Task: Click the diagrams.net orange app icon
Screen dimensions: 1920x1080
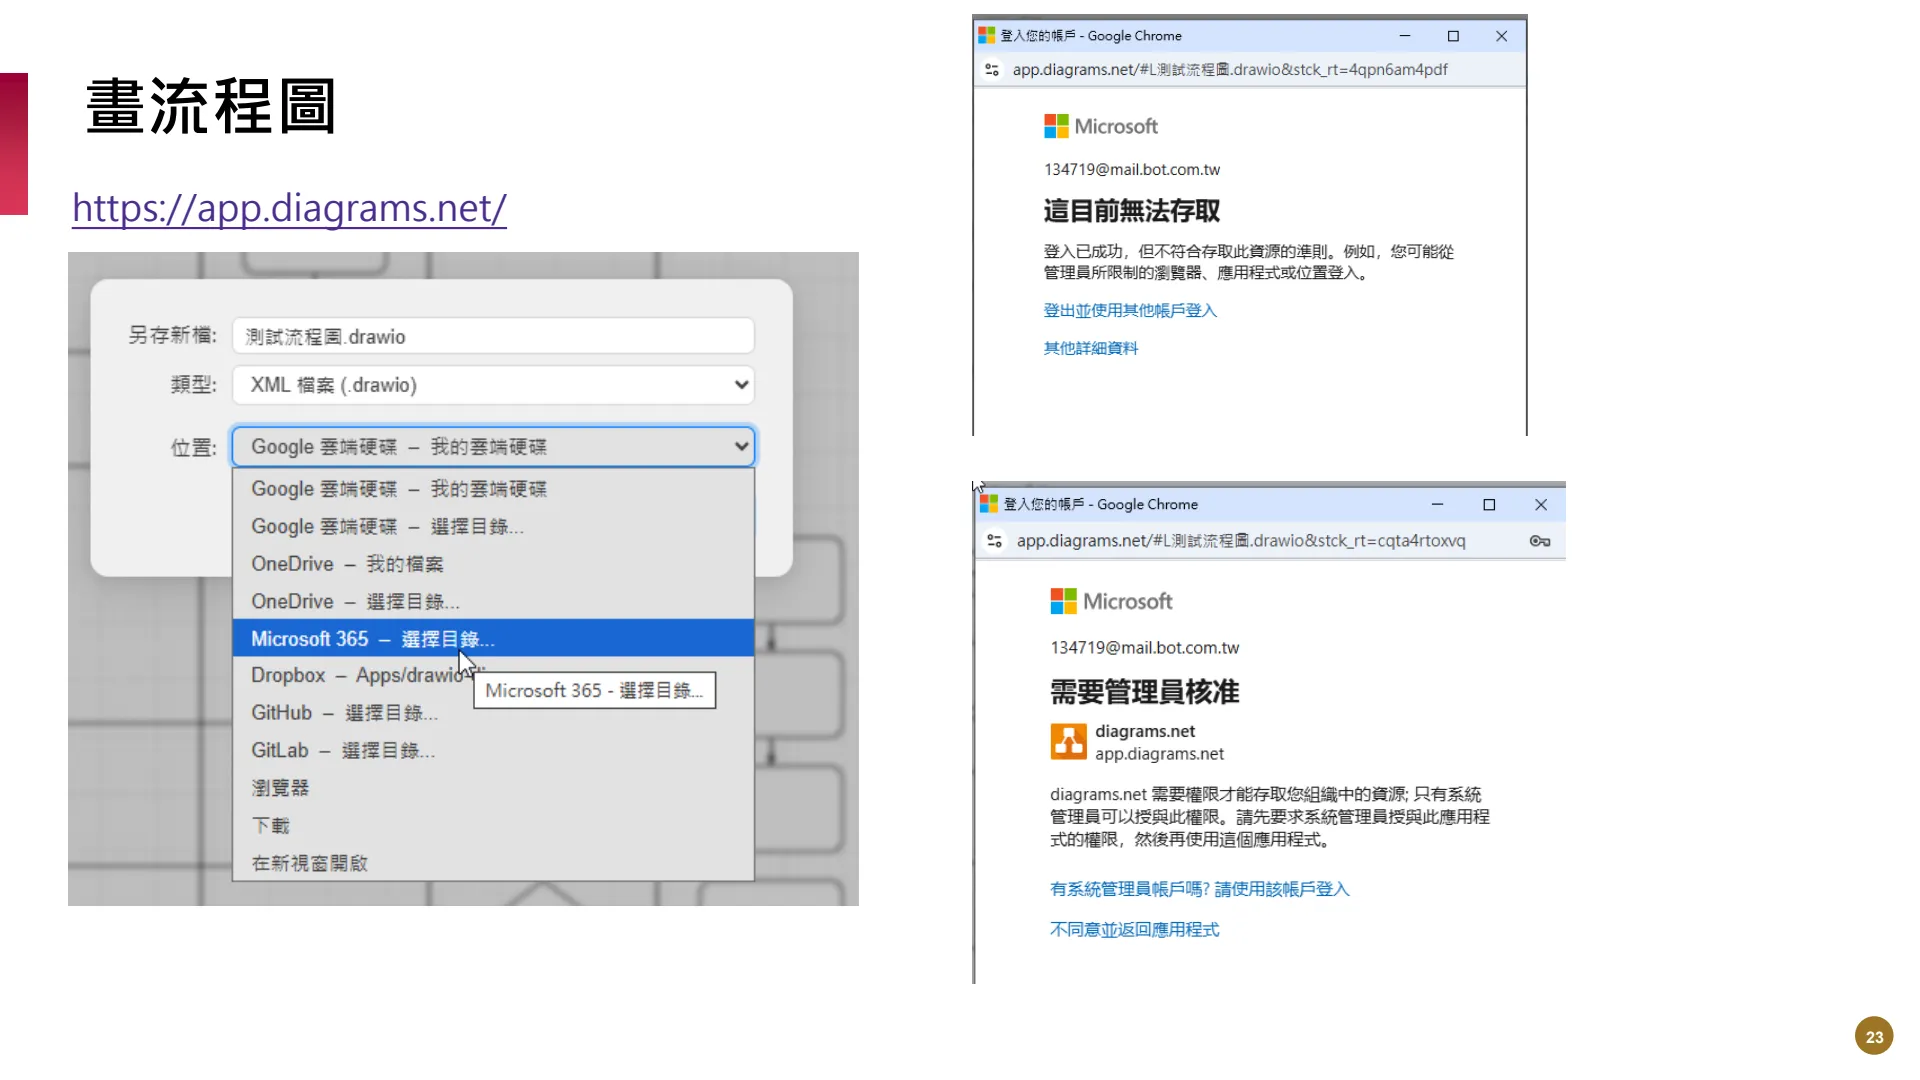Action: (1069, 742)
